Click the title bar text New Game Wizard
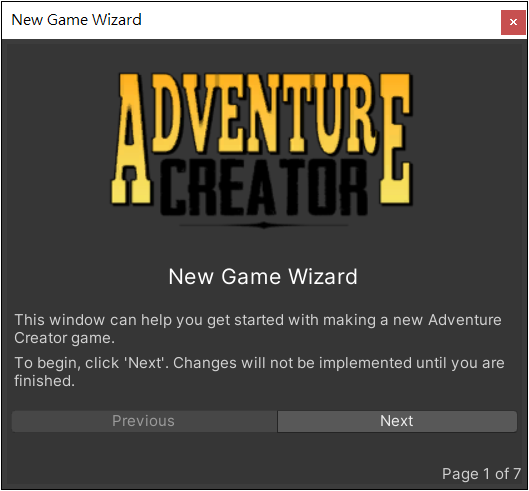Viewport: 529px width, 491px height. [77, 20]
